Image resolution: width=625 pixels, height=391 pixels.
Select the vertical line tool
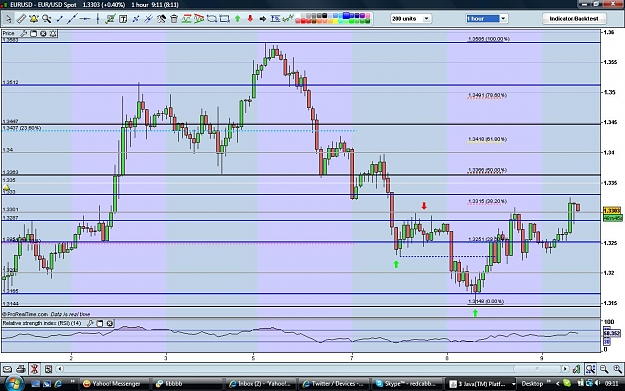[98, 19]
